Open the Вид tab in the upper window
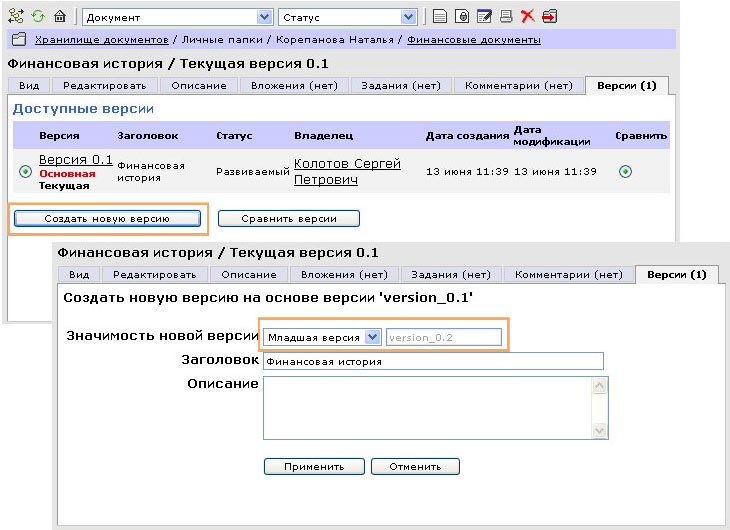Viewport: 730px width, 530px height. coord(29,86)
